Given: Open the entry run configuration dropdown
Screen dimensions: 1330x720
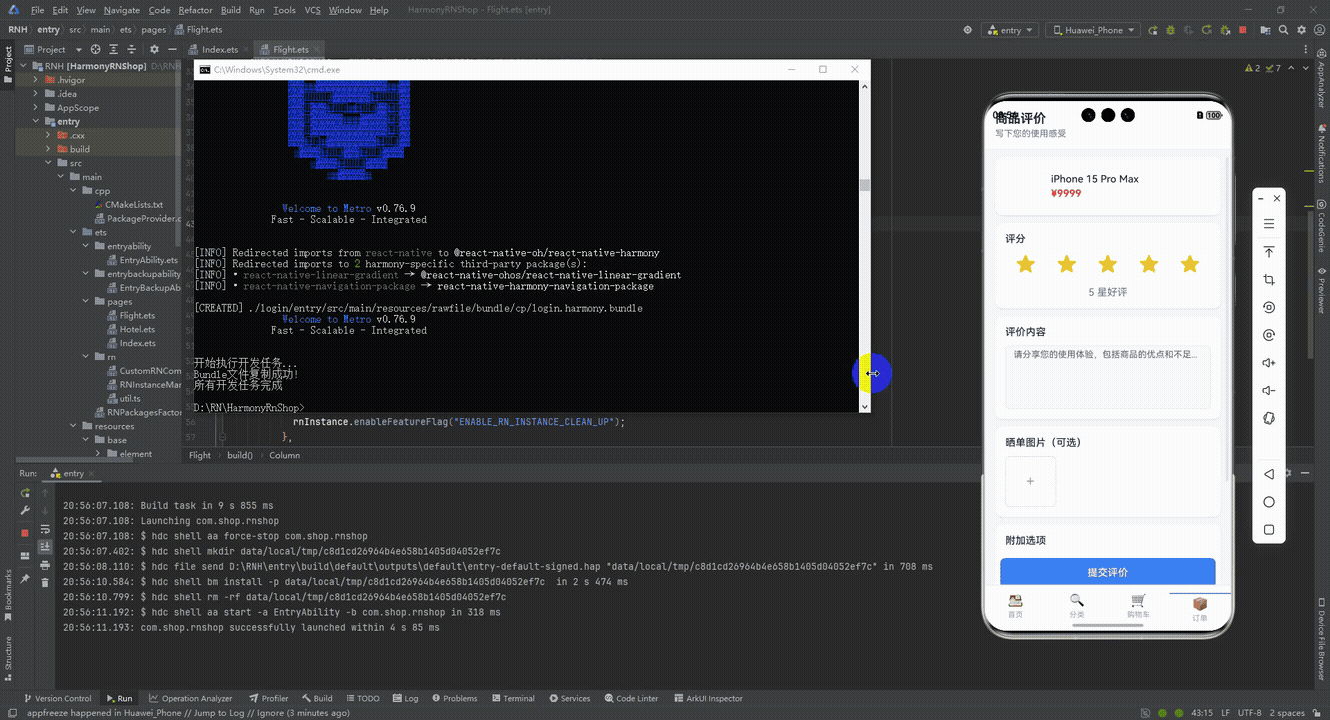Looking at the screenshot, I should click(x=1009, y=30).
